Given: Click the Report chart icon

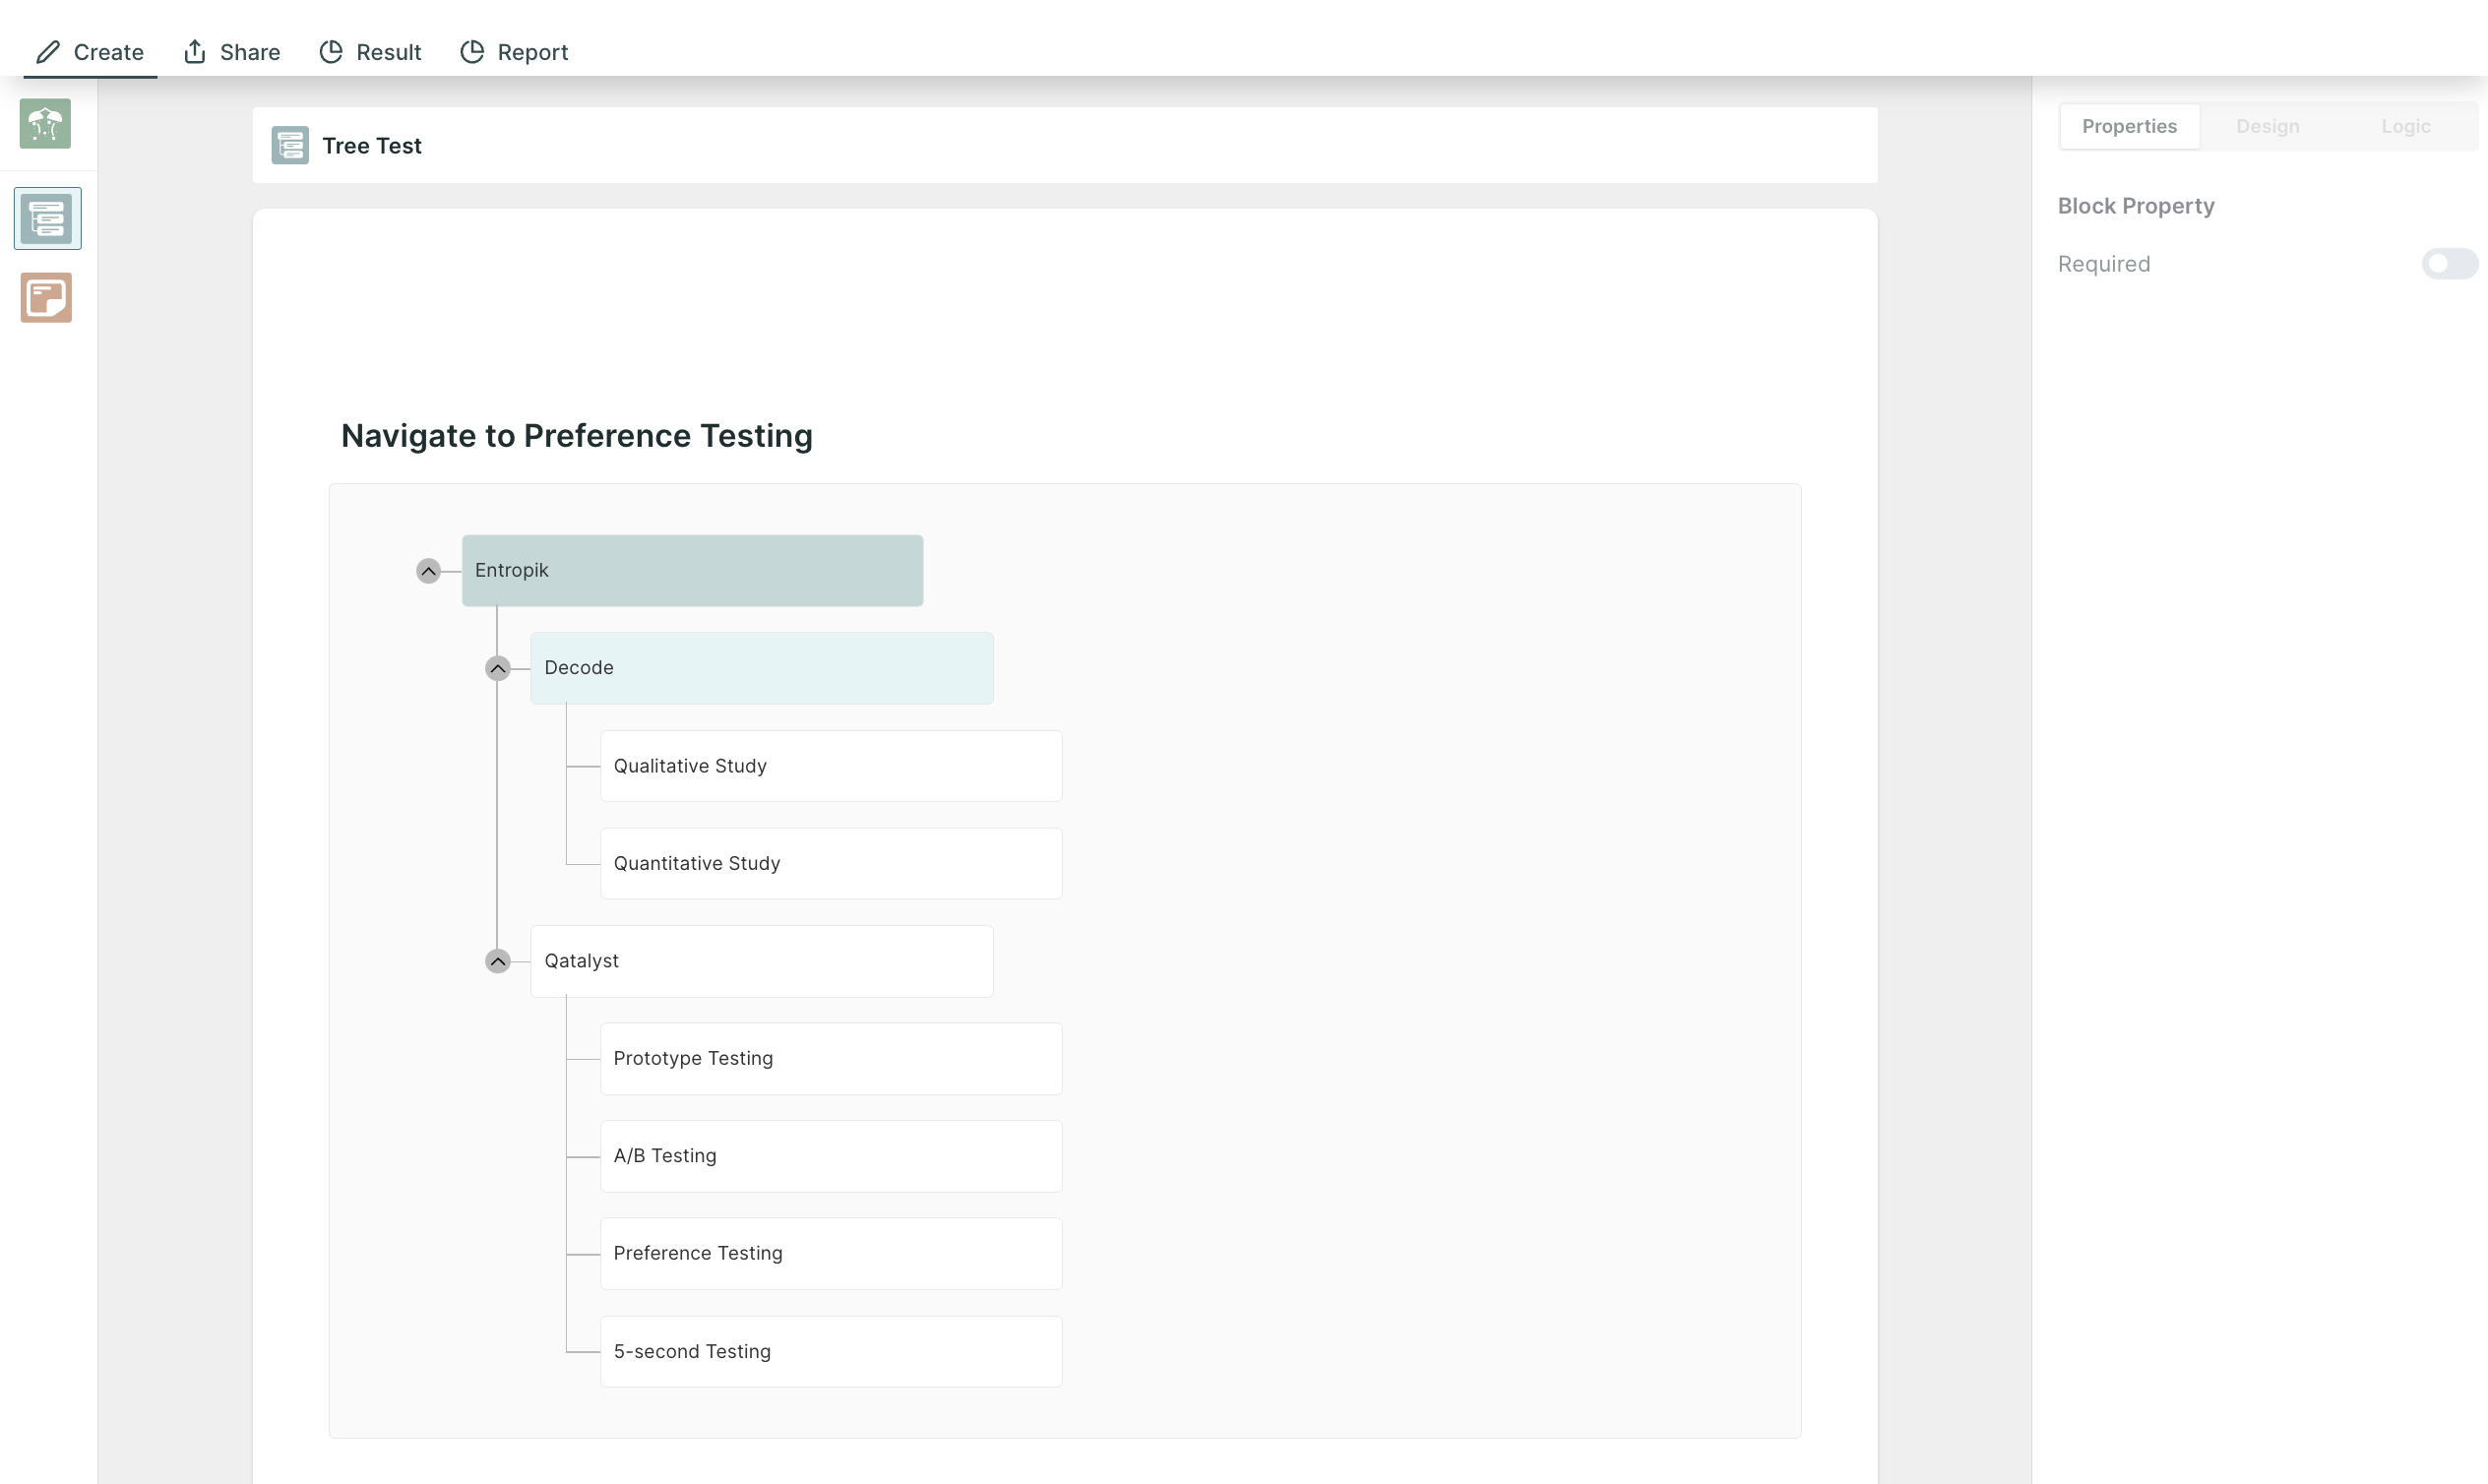Looking at the screenshot, I should pos(472,51).
